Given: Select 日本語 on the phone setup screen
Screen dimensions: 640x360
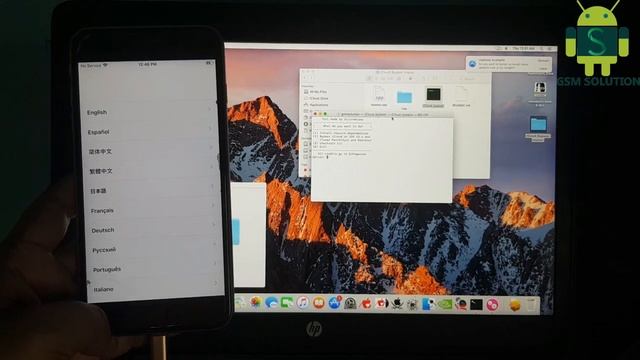Looking at the screenshot, I should pyautogui.click(x=98, y=191).
